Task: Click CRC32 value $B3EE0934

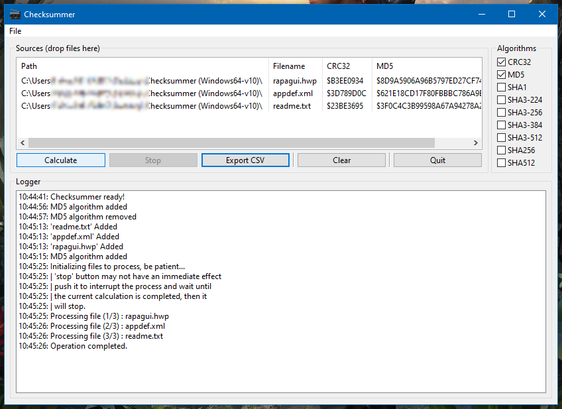Action: pos(345,81)
